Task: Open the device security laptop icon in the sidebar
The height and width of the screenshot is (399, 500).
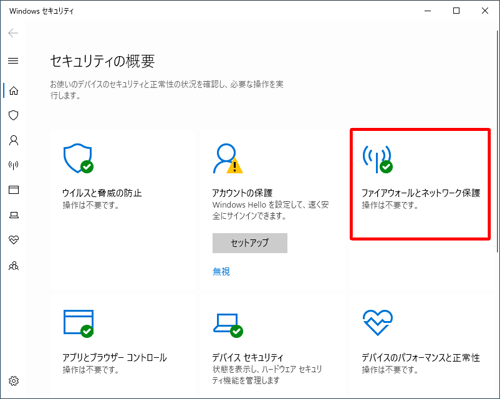Action: tap(14, 215)
